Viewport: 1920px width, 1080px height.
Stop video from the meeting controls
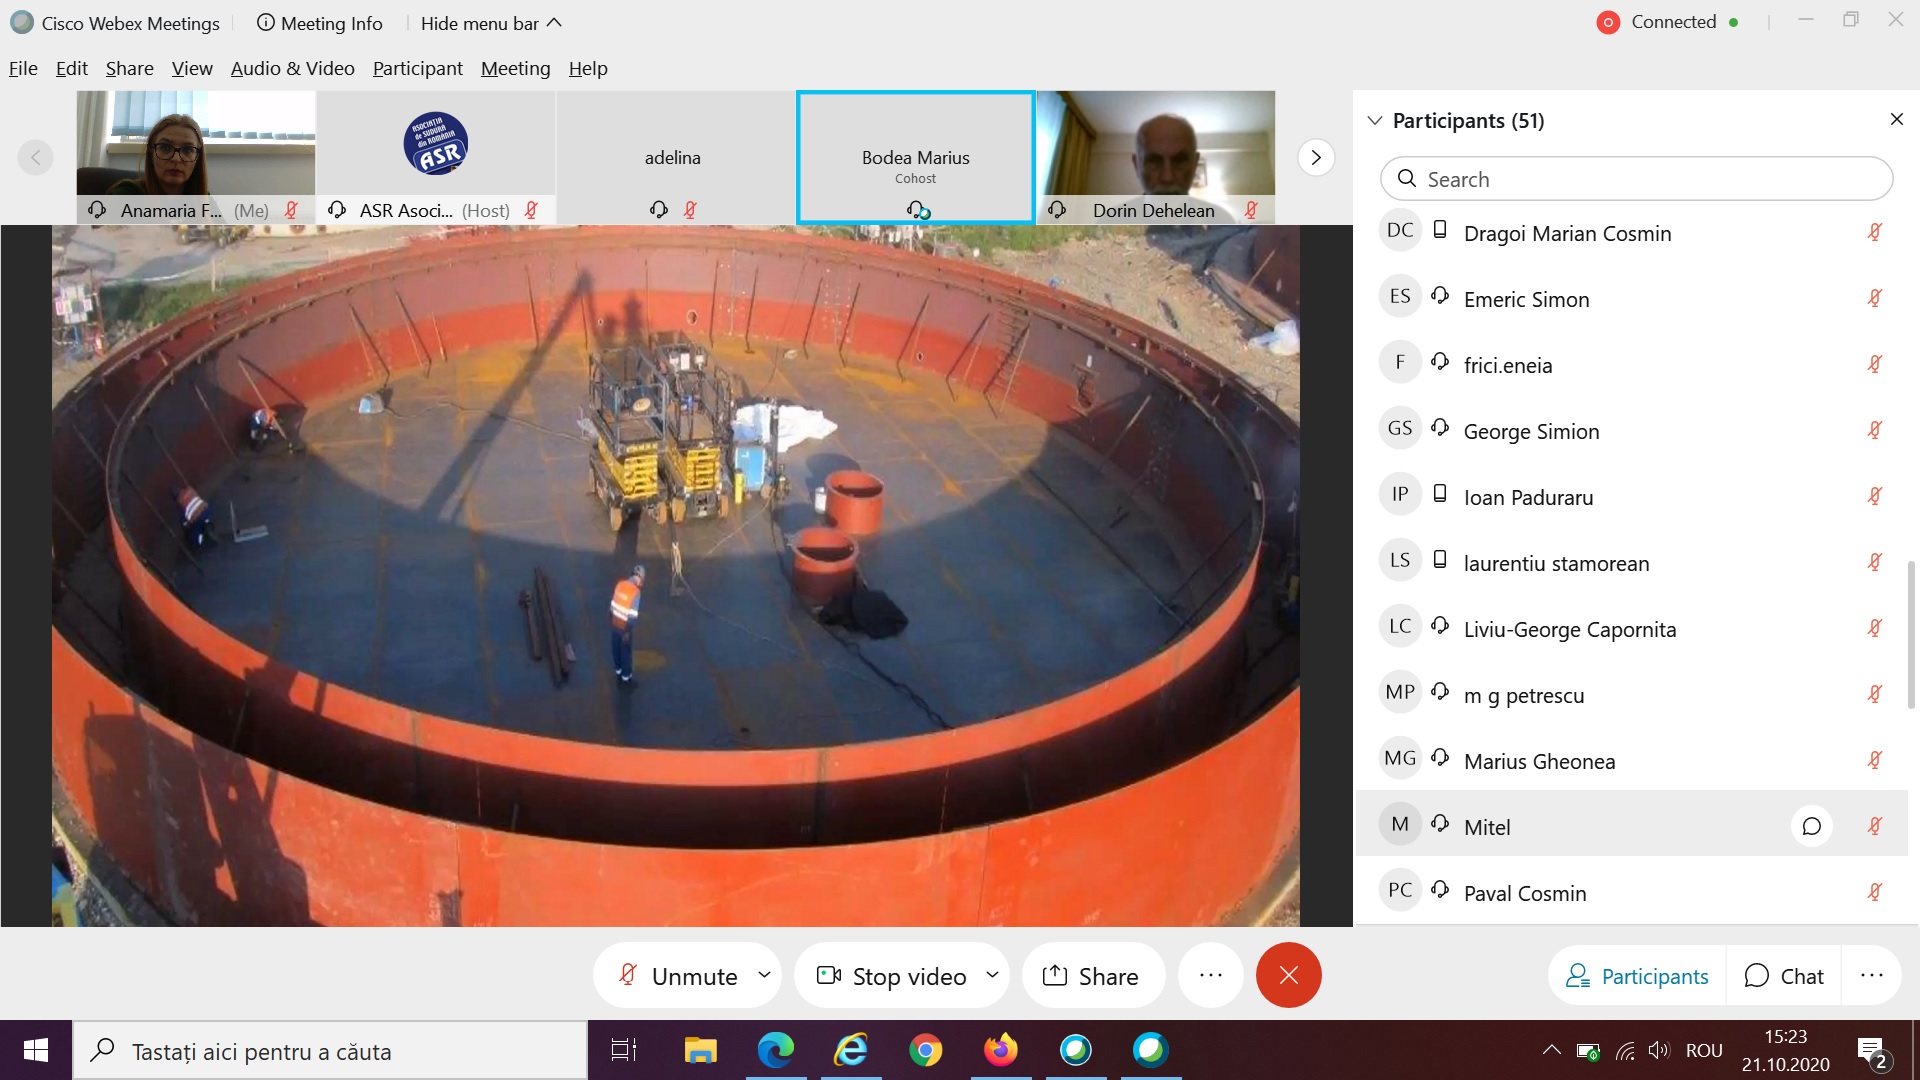[x=892, y=975]
